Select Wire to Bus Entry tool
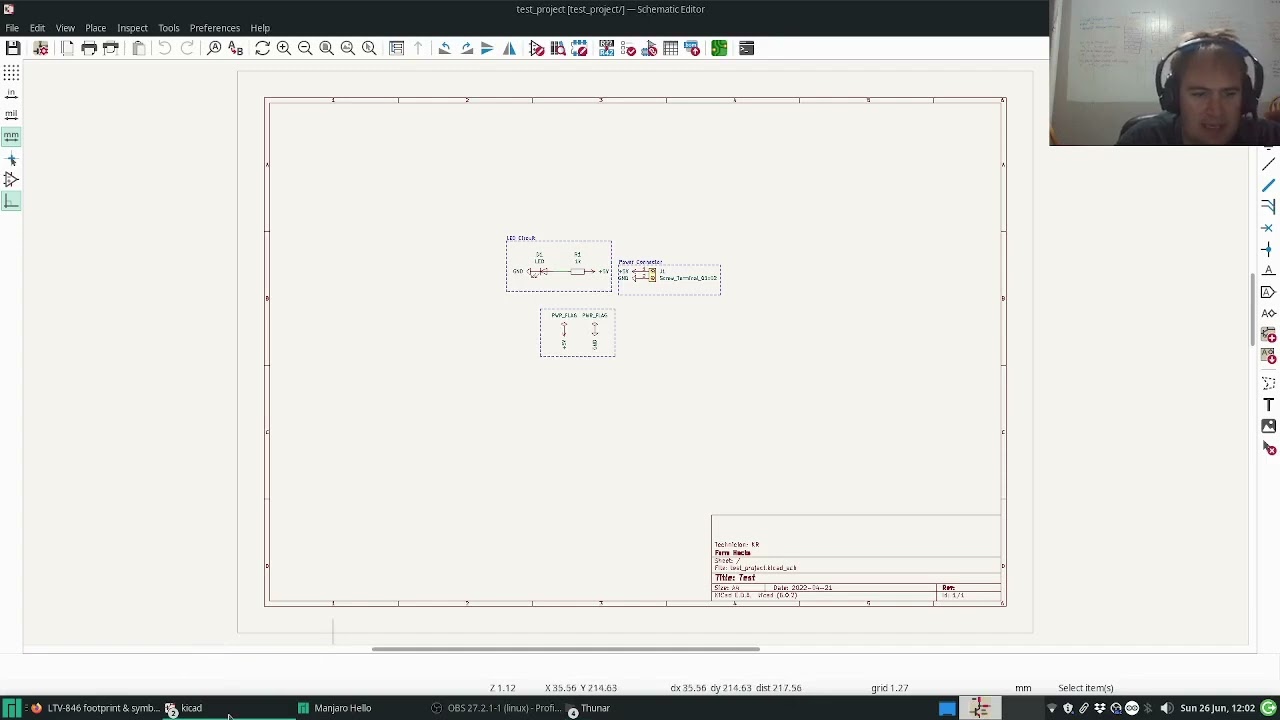 1268,206
